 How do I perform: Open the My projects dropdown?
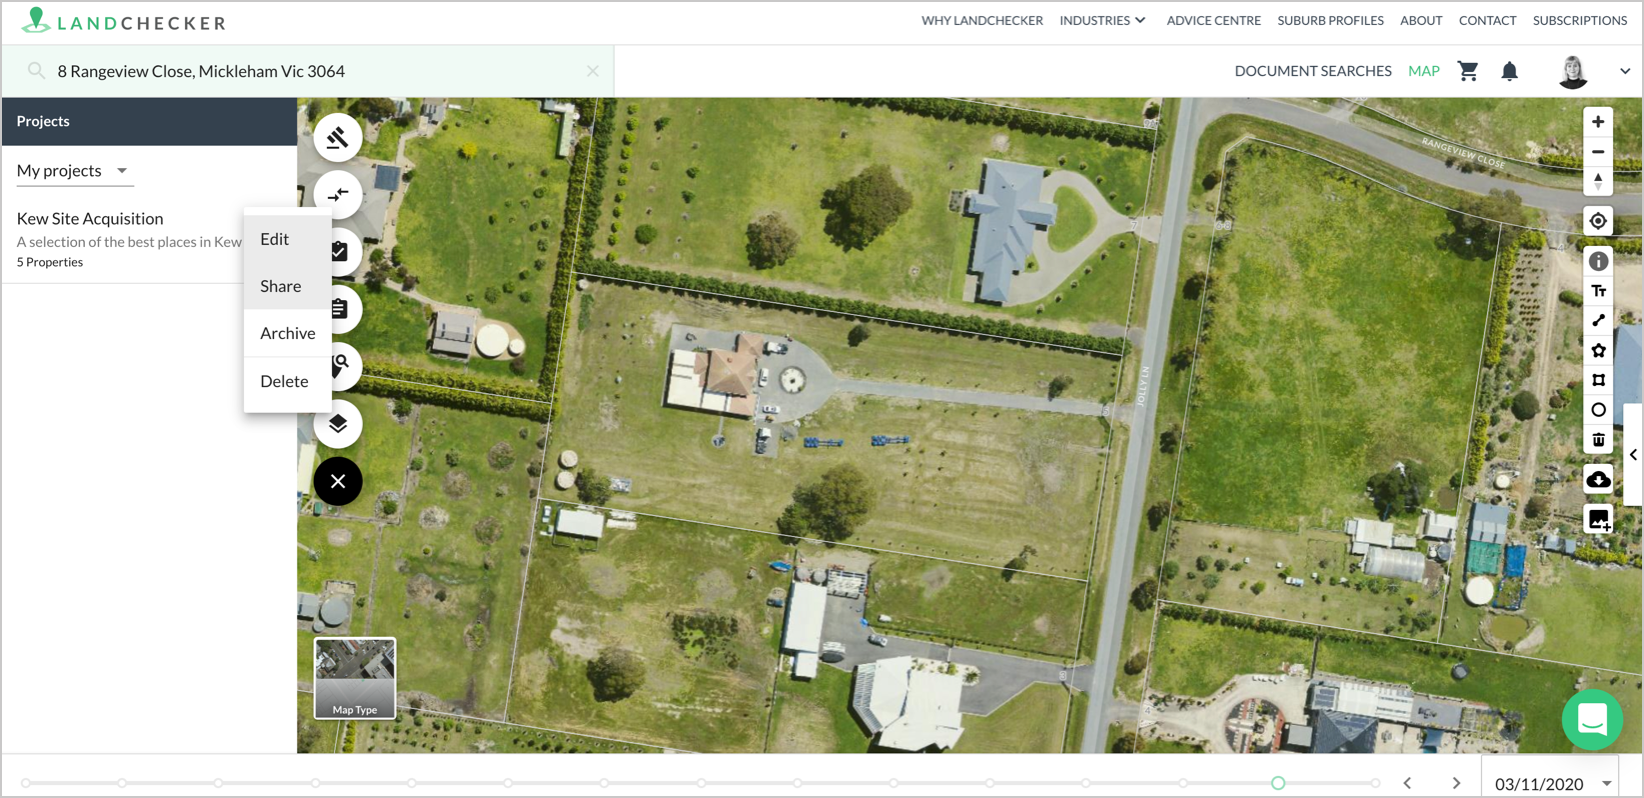point(74,171)
